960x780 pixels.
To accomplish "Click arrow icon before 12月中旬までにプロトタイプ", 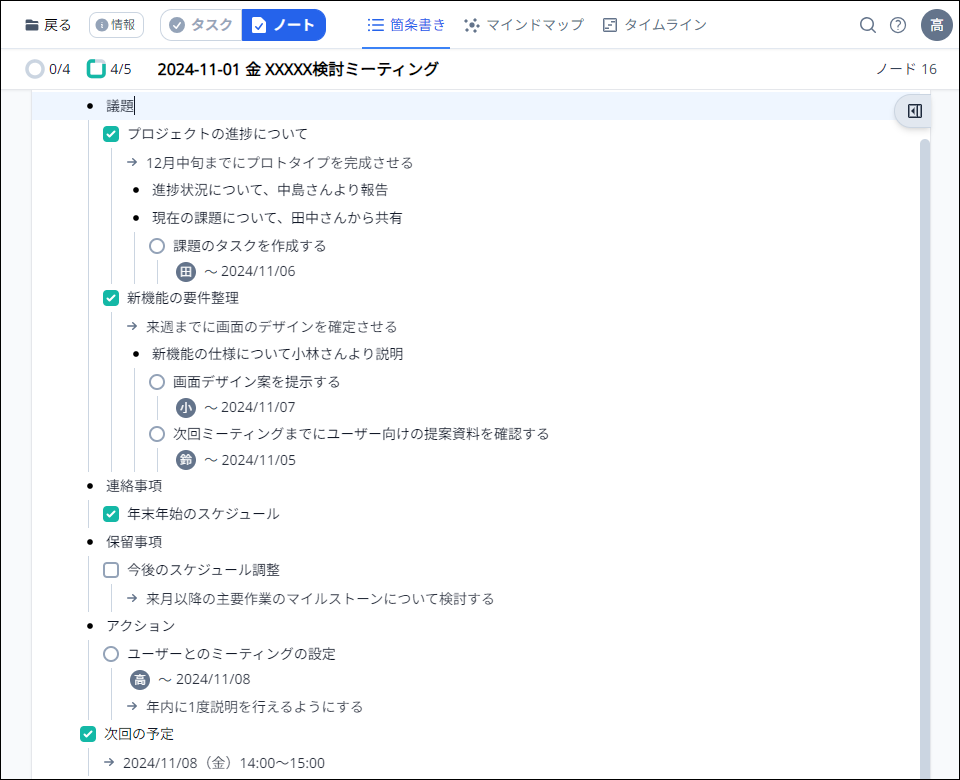I will [132, 162].
